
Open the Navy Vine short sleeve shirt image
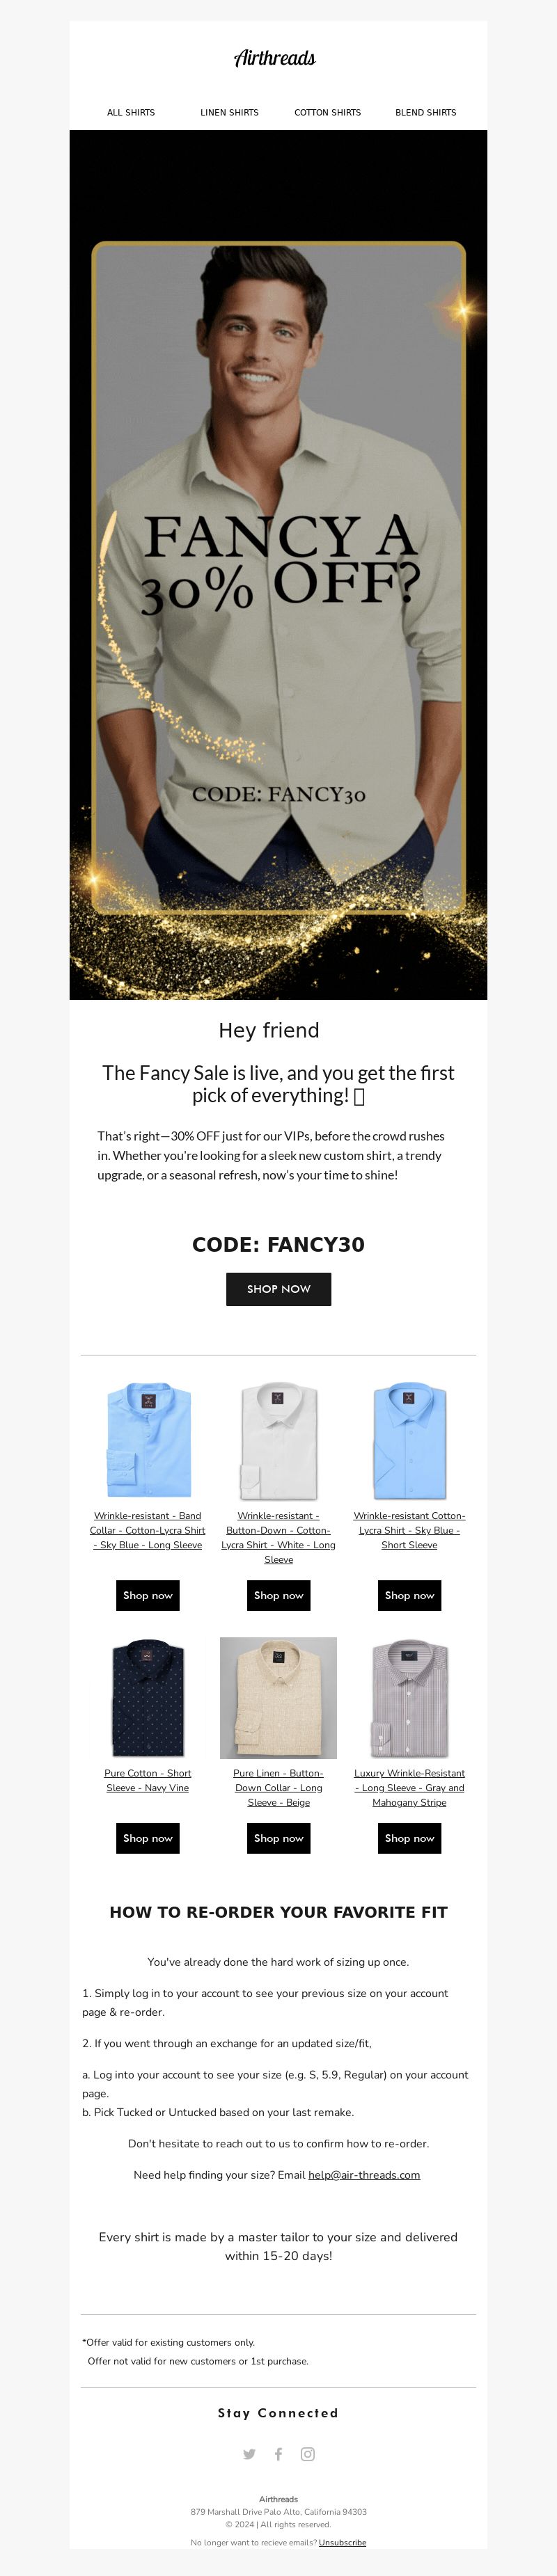coord(148,1697)
